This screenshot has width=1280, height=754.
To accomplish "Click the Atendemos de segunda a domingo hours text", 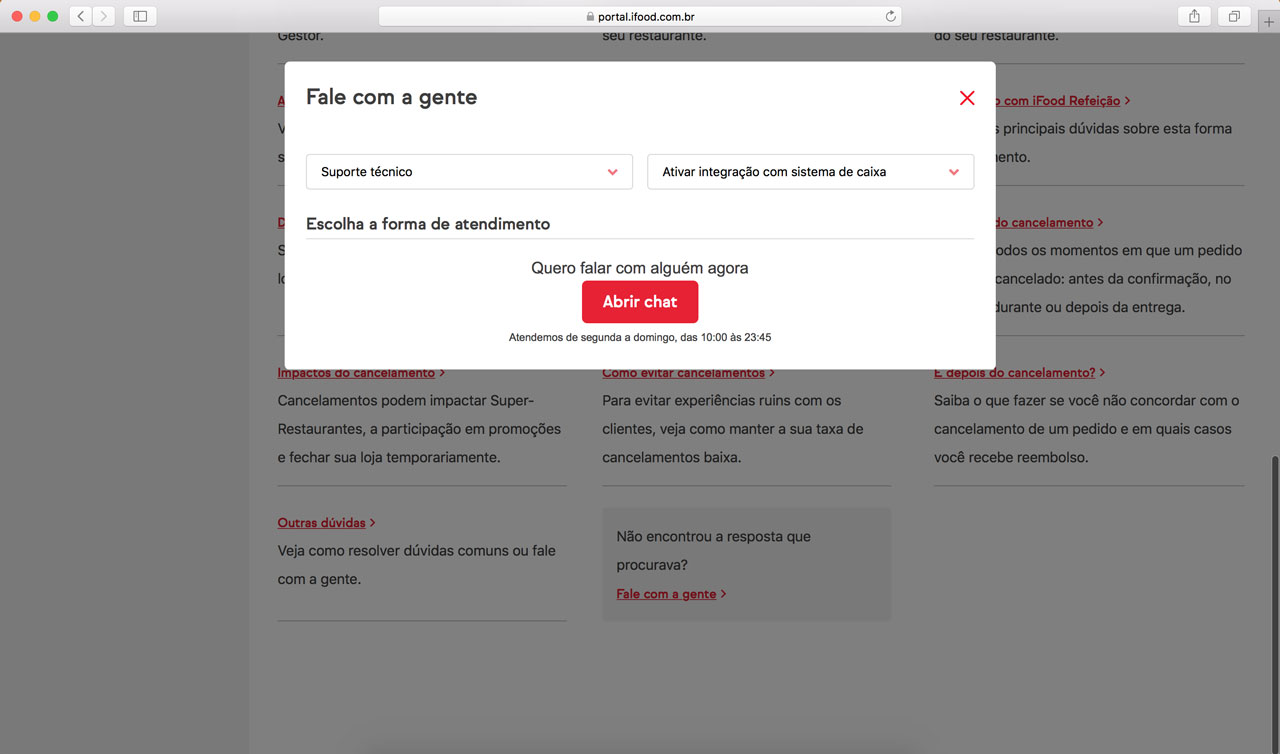I will pyautogui.click(x=640, y=338).
